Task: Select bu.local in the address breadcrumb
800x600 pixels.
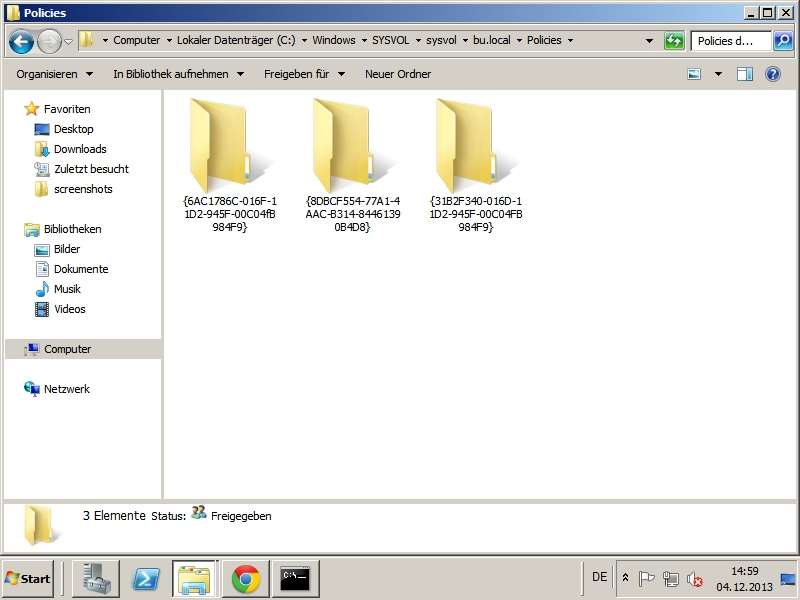Action: coord(491,40)
